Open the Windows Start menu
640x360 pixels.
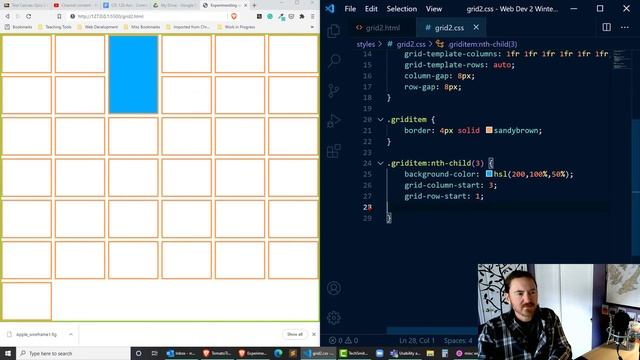[8, 353]
